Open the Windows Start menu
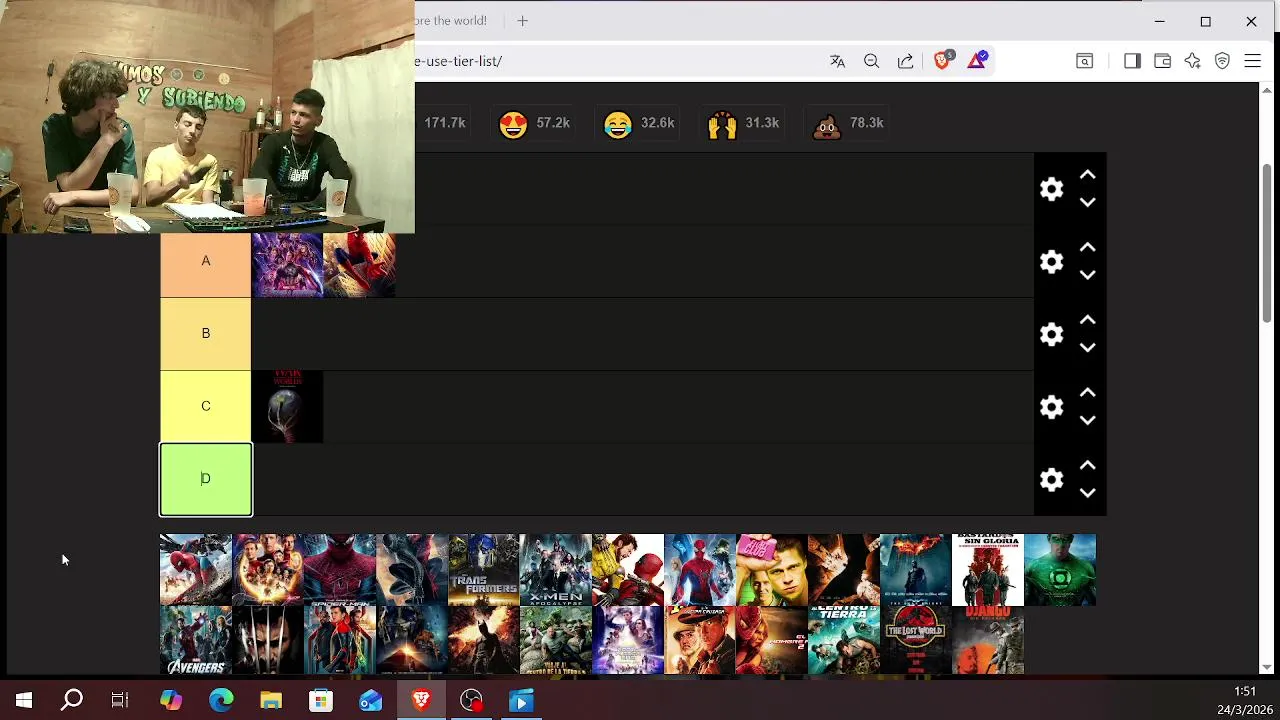 click(x=24, y=701)
